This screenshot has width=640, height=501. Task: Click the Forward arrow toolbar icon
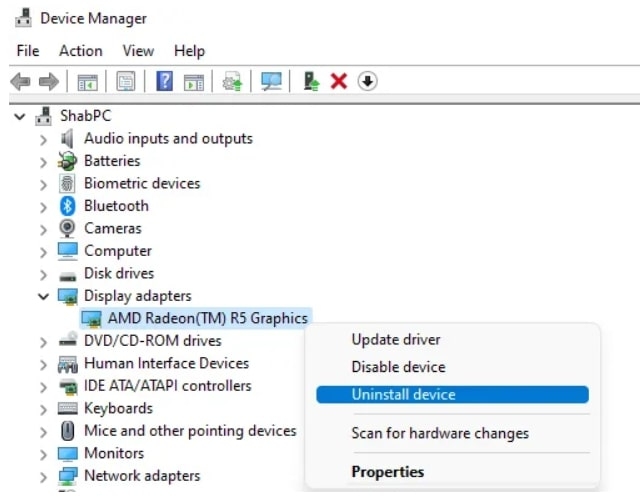(x=49, y=82)
